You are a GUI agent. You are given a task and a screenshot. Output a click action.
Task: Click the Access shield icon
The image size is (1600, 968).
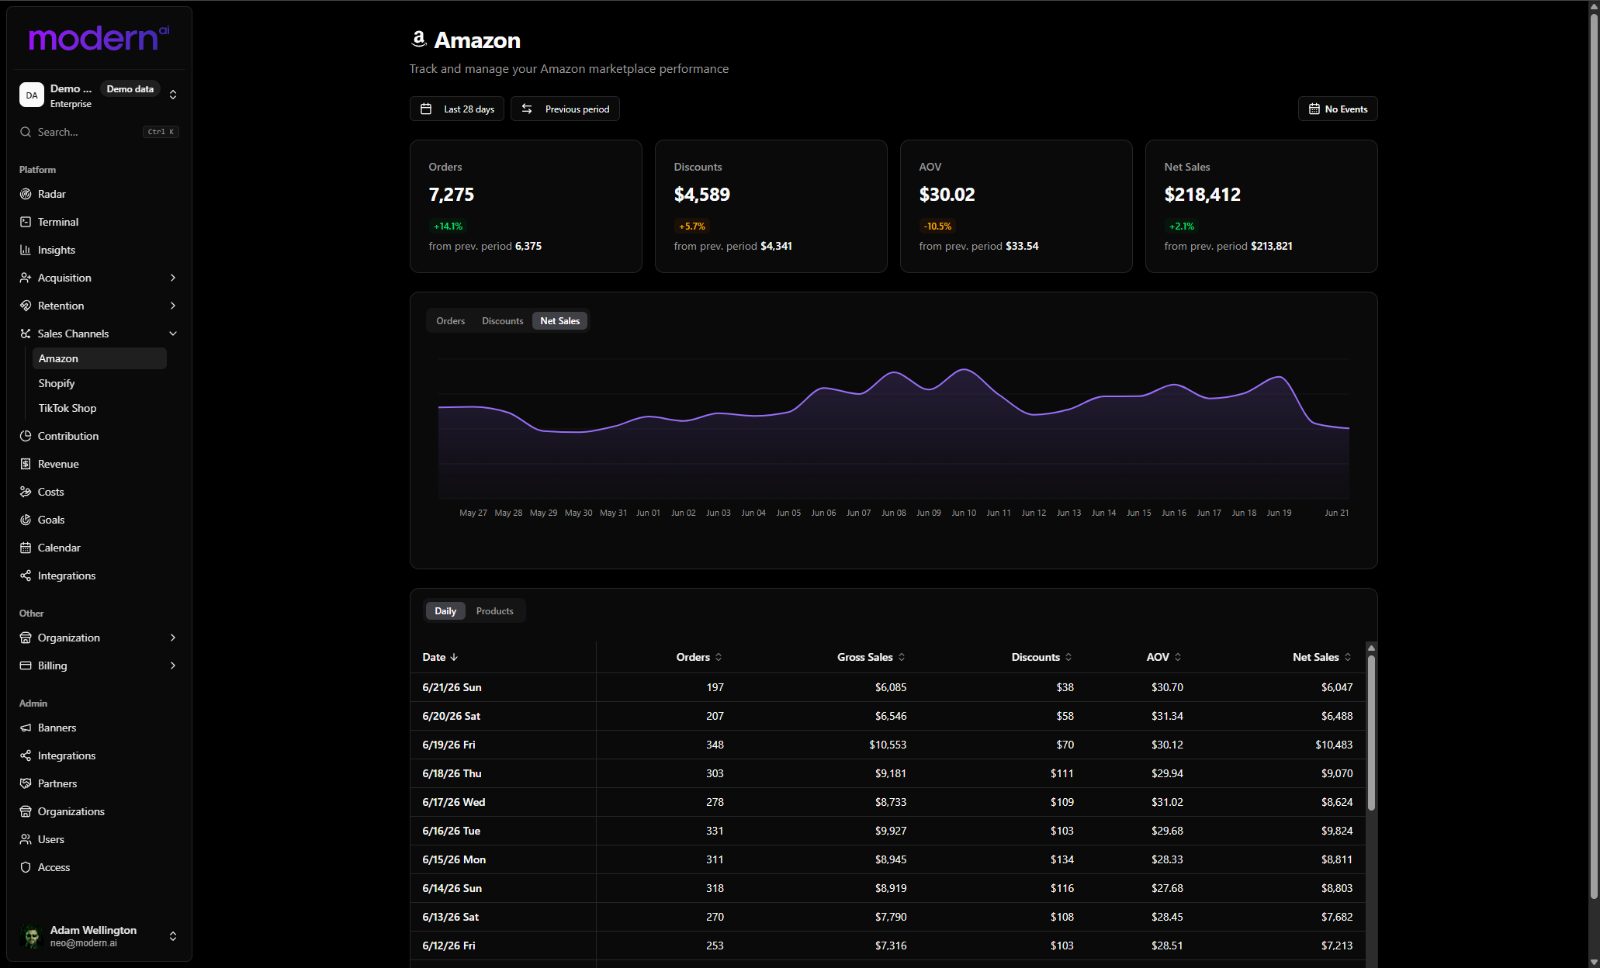[x=26, y=868]
